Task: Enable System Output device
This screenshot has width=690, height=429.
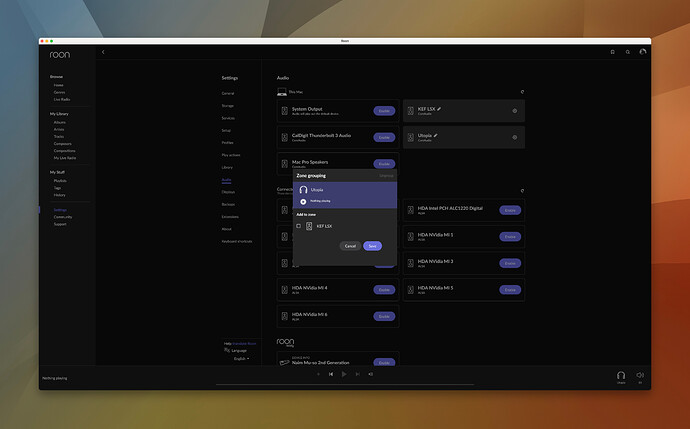Action: pos(384,111)
